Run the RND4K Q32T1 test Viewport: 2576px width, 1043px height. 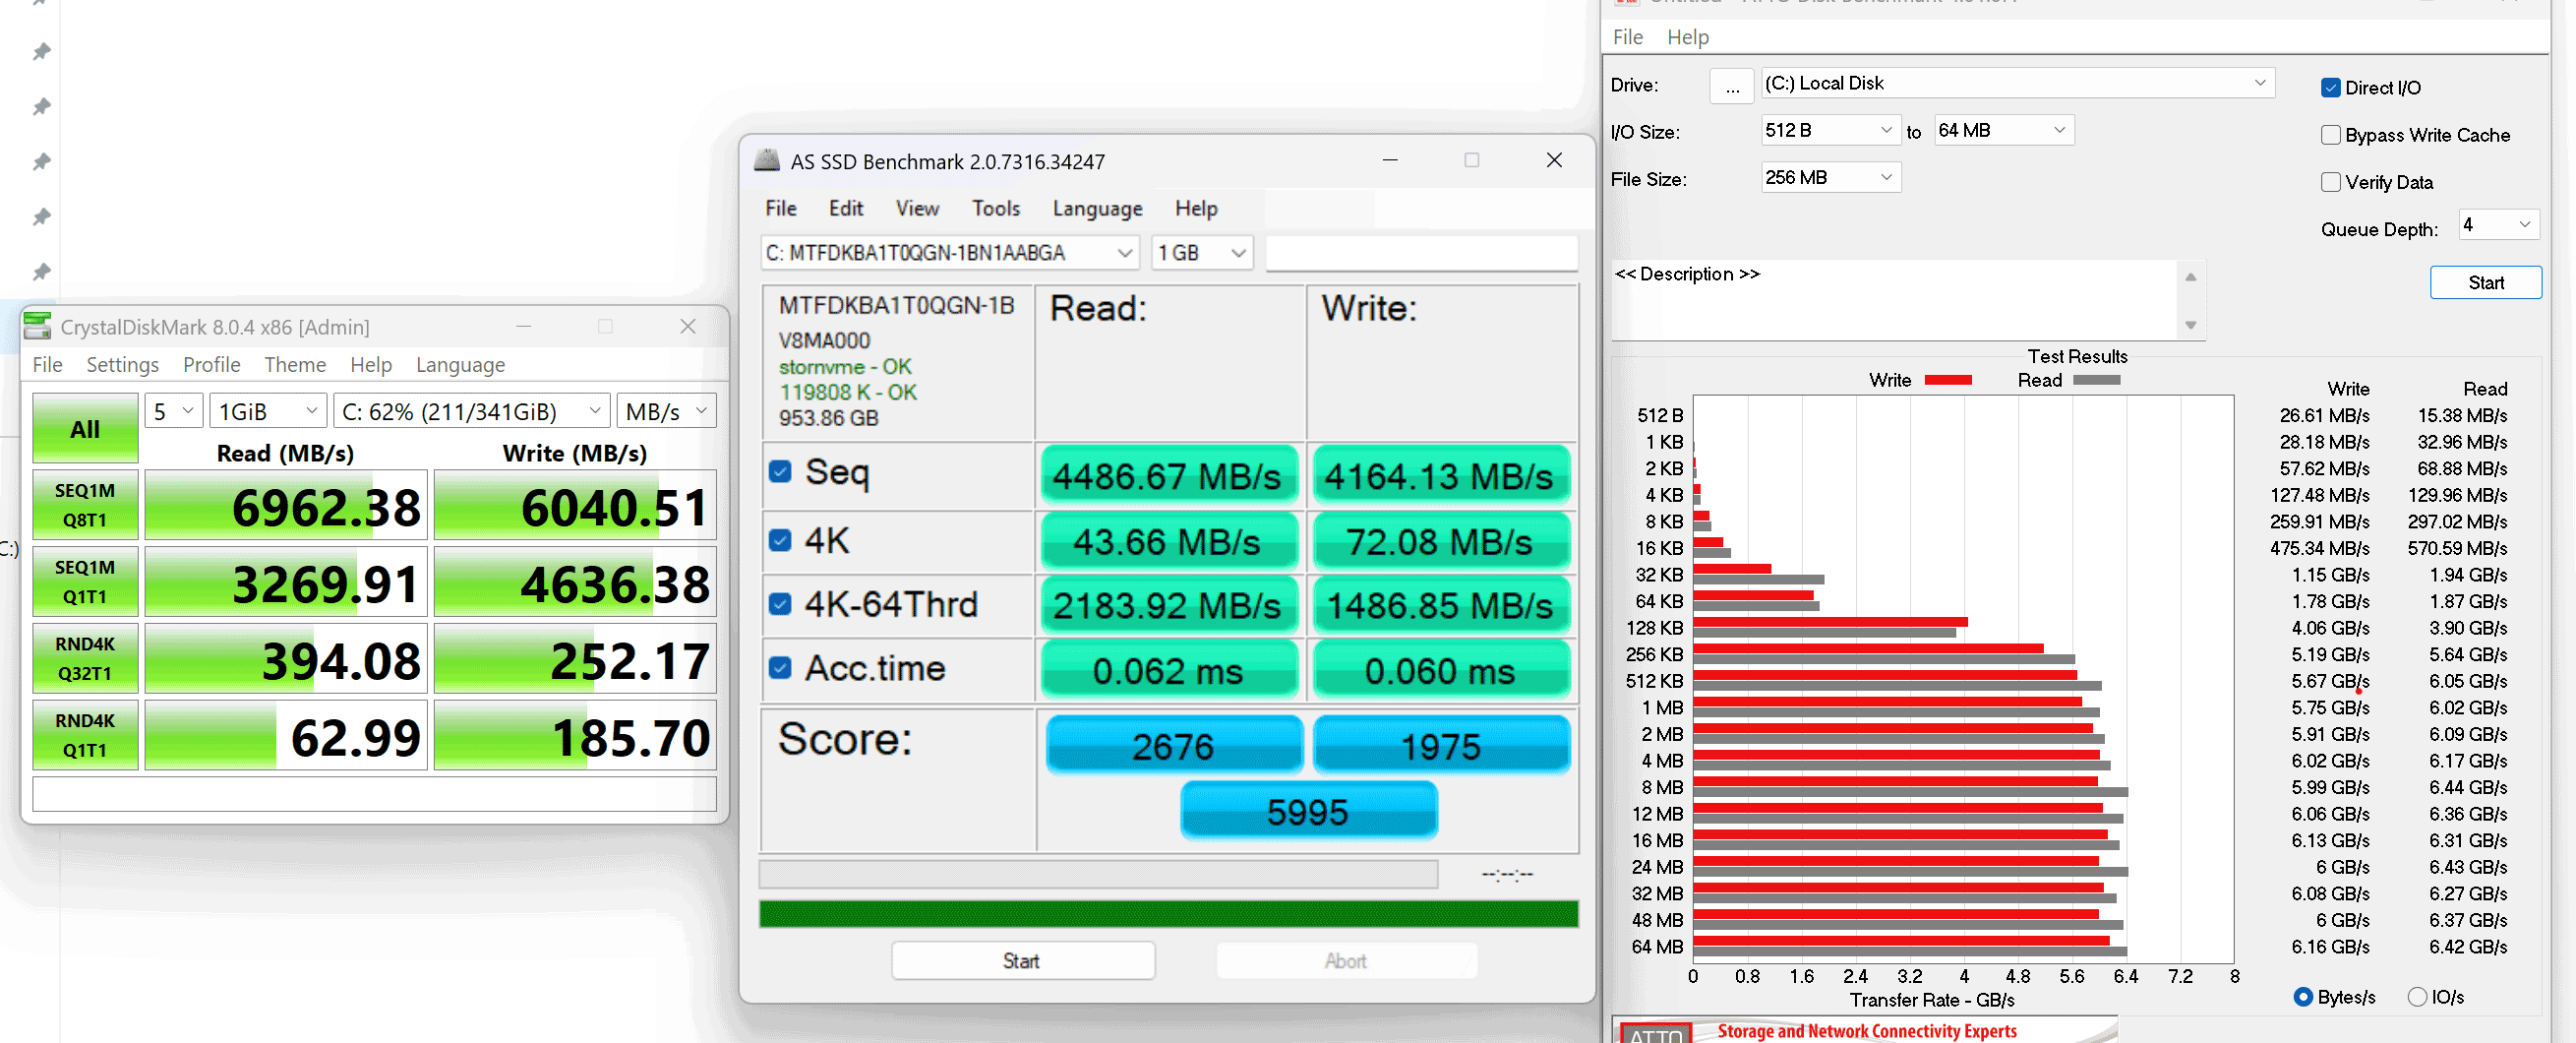pos(85,658)
